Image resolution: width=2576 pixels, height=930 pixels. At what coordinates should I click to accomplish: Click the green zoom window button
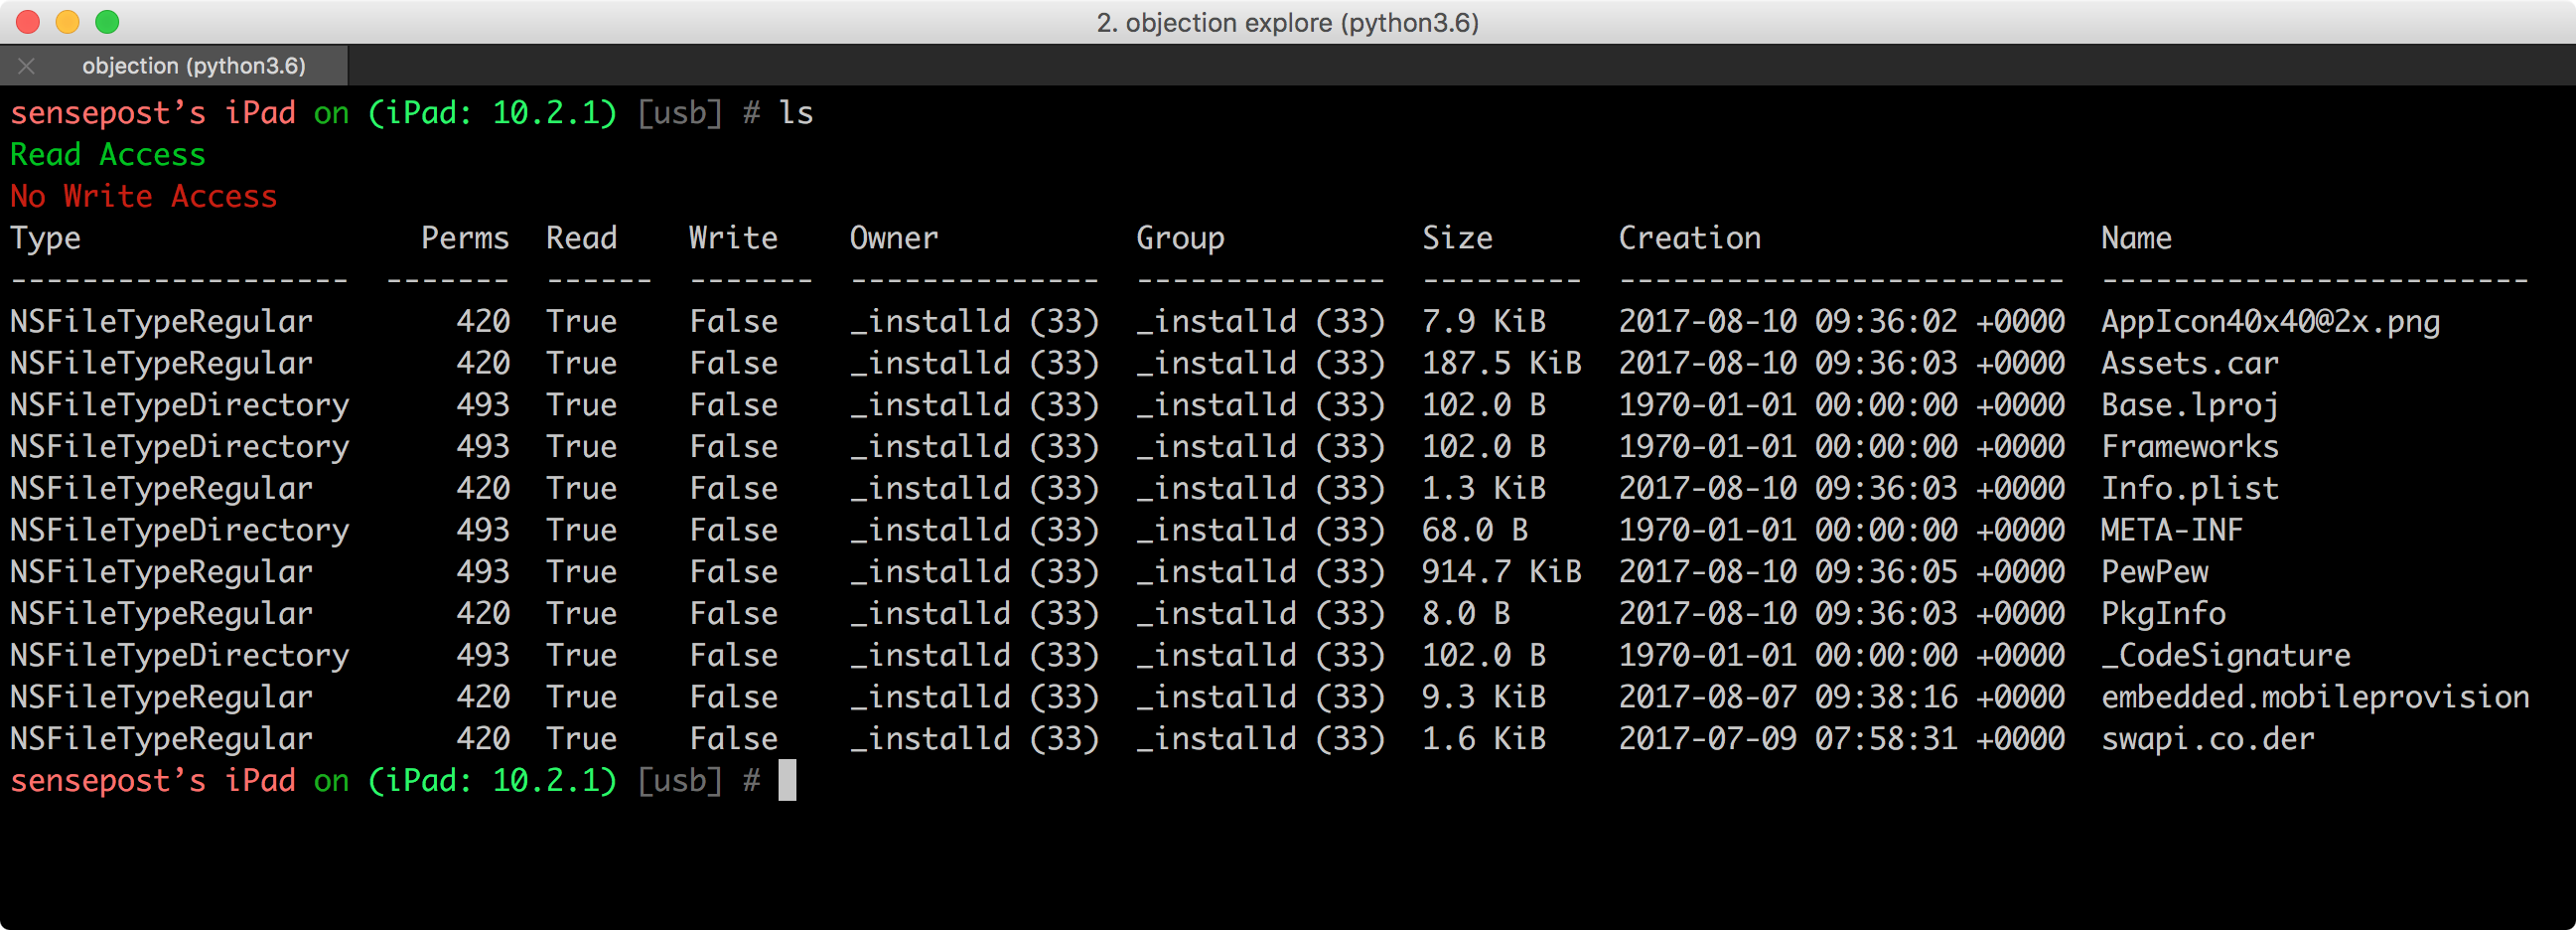coord(107,21)
